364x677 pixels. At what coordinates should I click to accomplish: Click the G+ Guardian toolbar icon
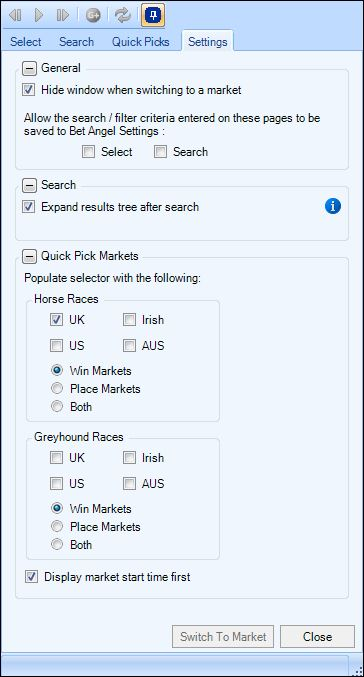93,16
